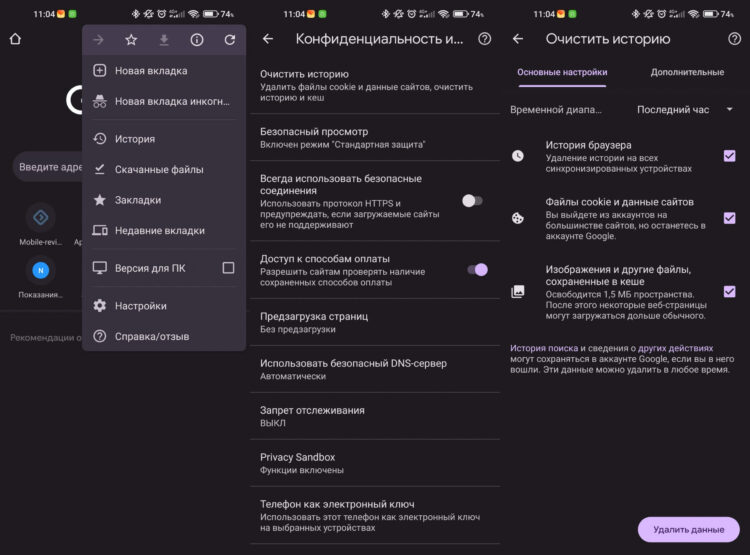The width and height of the screenshot is (750, 555).
Task: Reload page with refresh icon
Action: (x=230, y=40)
